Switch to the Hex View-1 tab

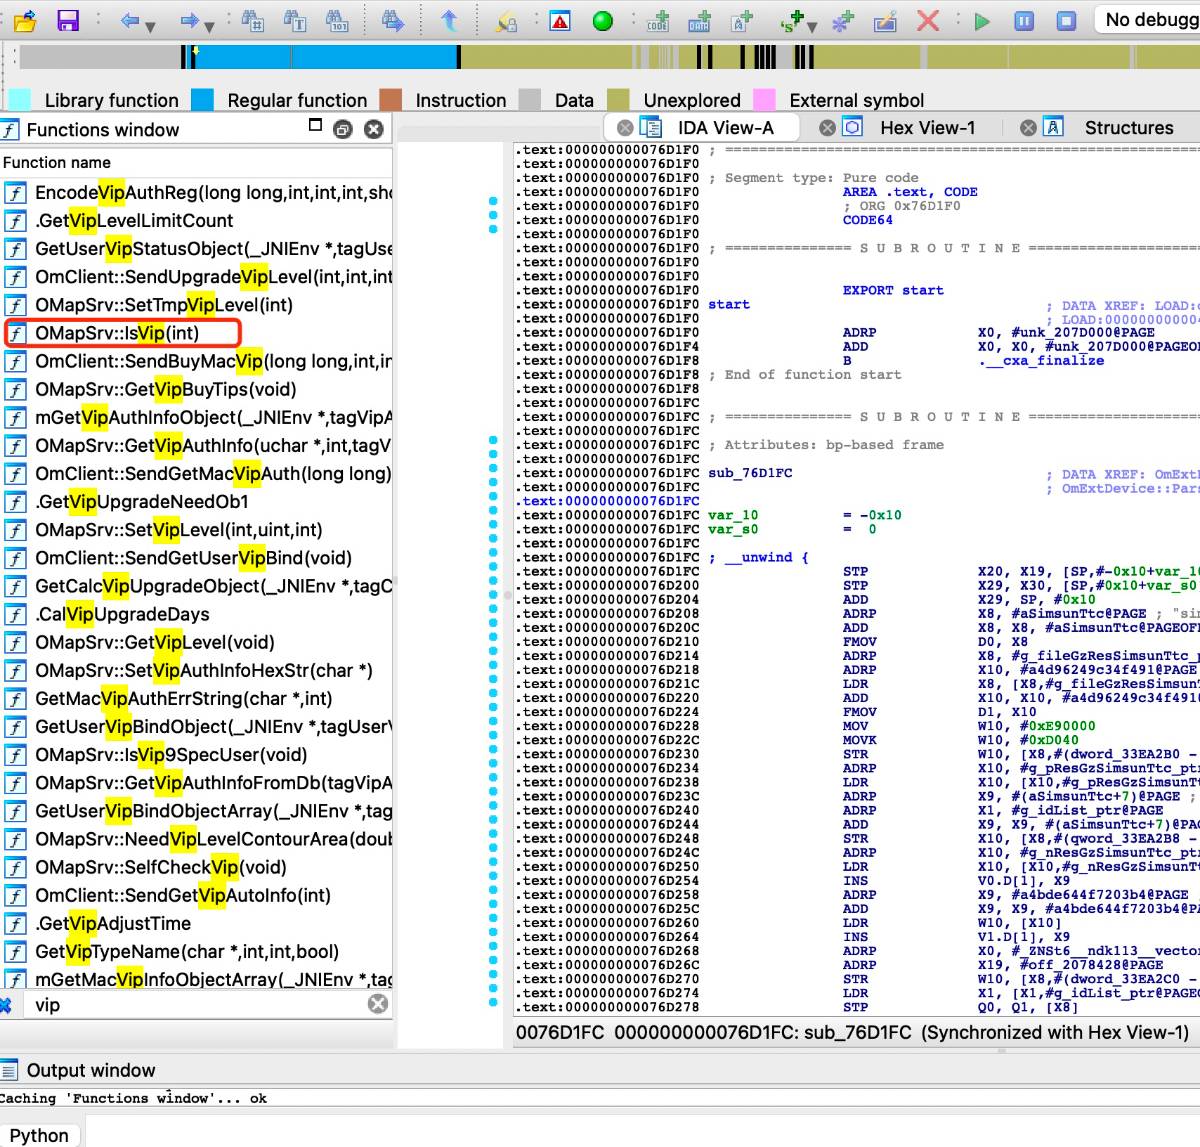pyautogui.click(x=926, y=127)
